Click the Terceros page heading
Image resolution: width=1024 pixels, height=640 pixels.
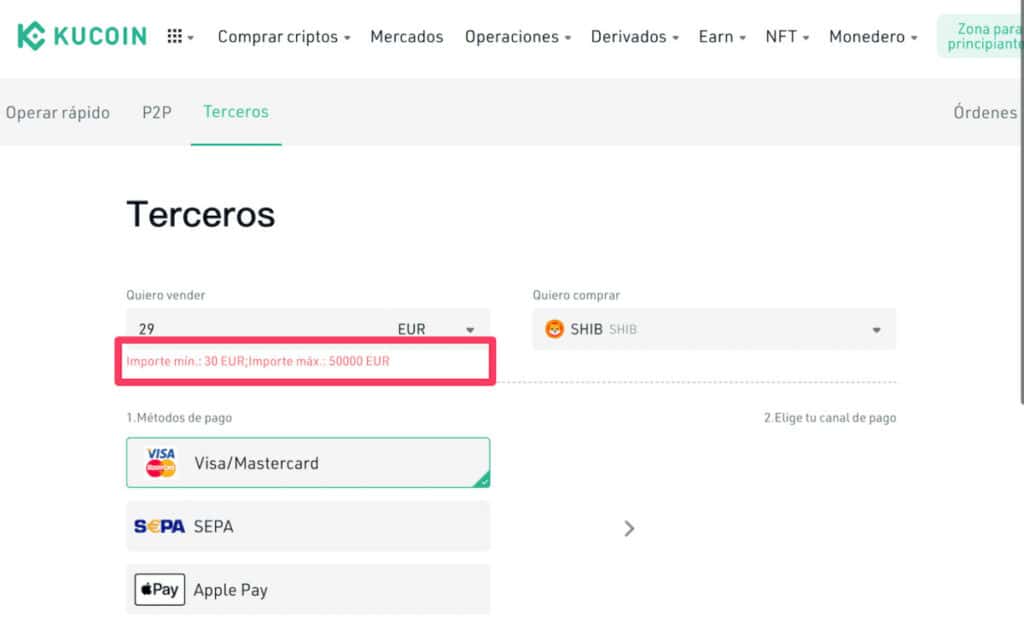coord(201,214)
